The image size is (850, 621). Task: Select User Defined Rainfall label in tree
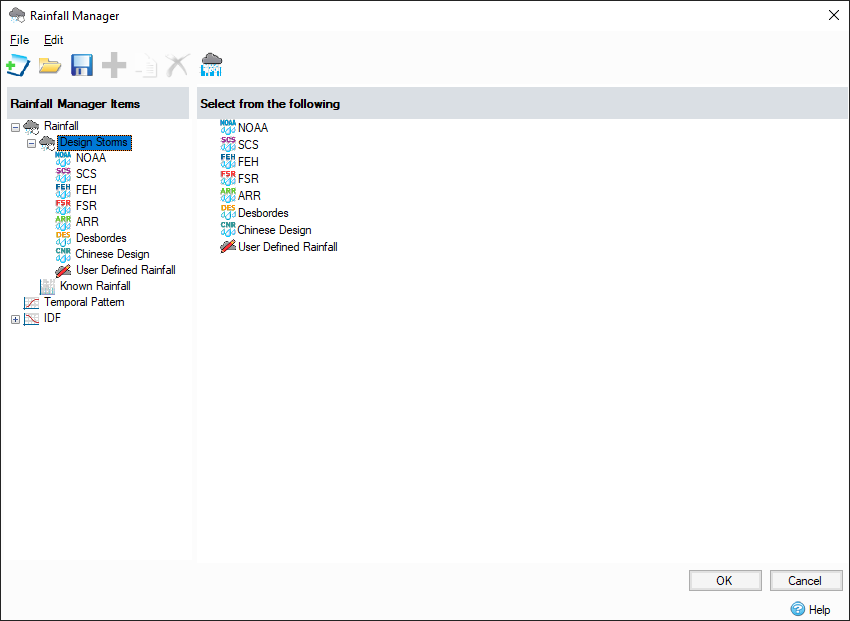126,270
